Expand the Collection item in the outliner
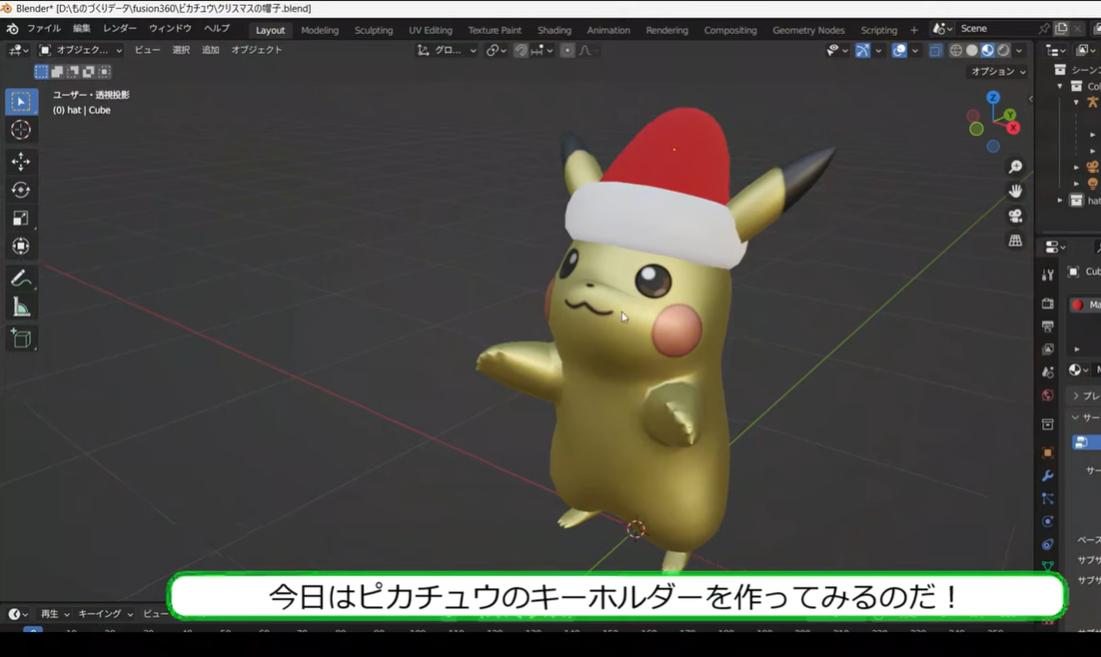The height and width of the screenshot is (657, 1101). click(1060, 85)
